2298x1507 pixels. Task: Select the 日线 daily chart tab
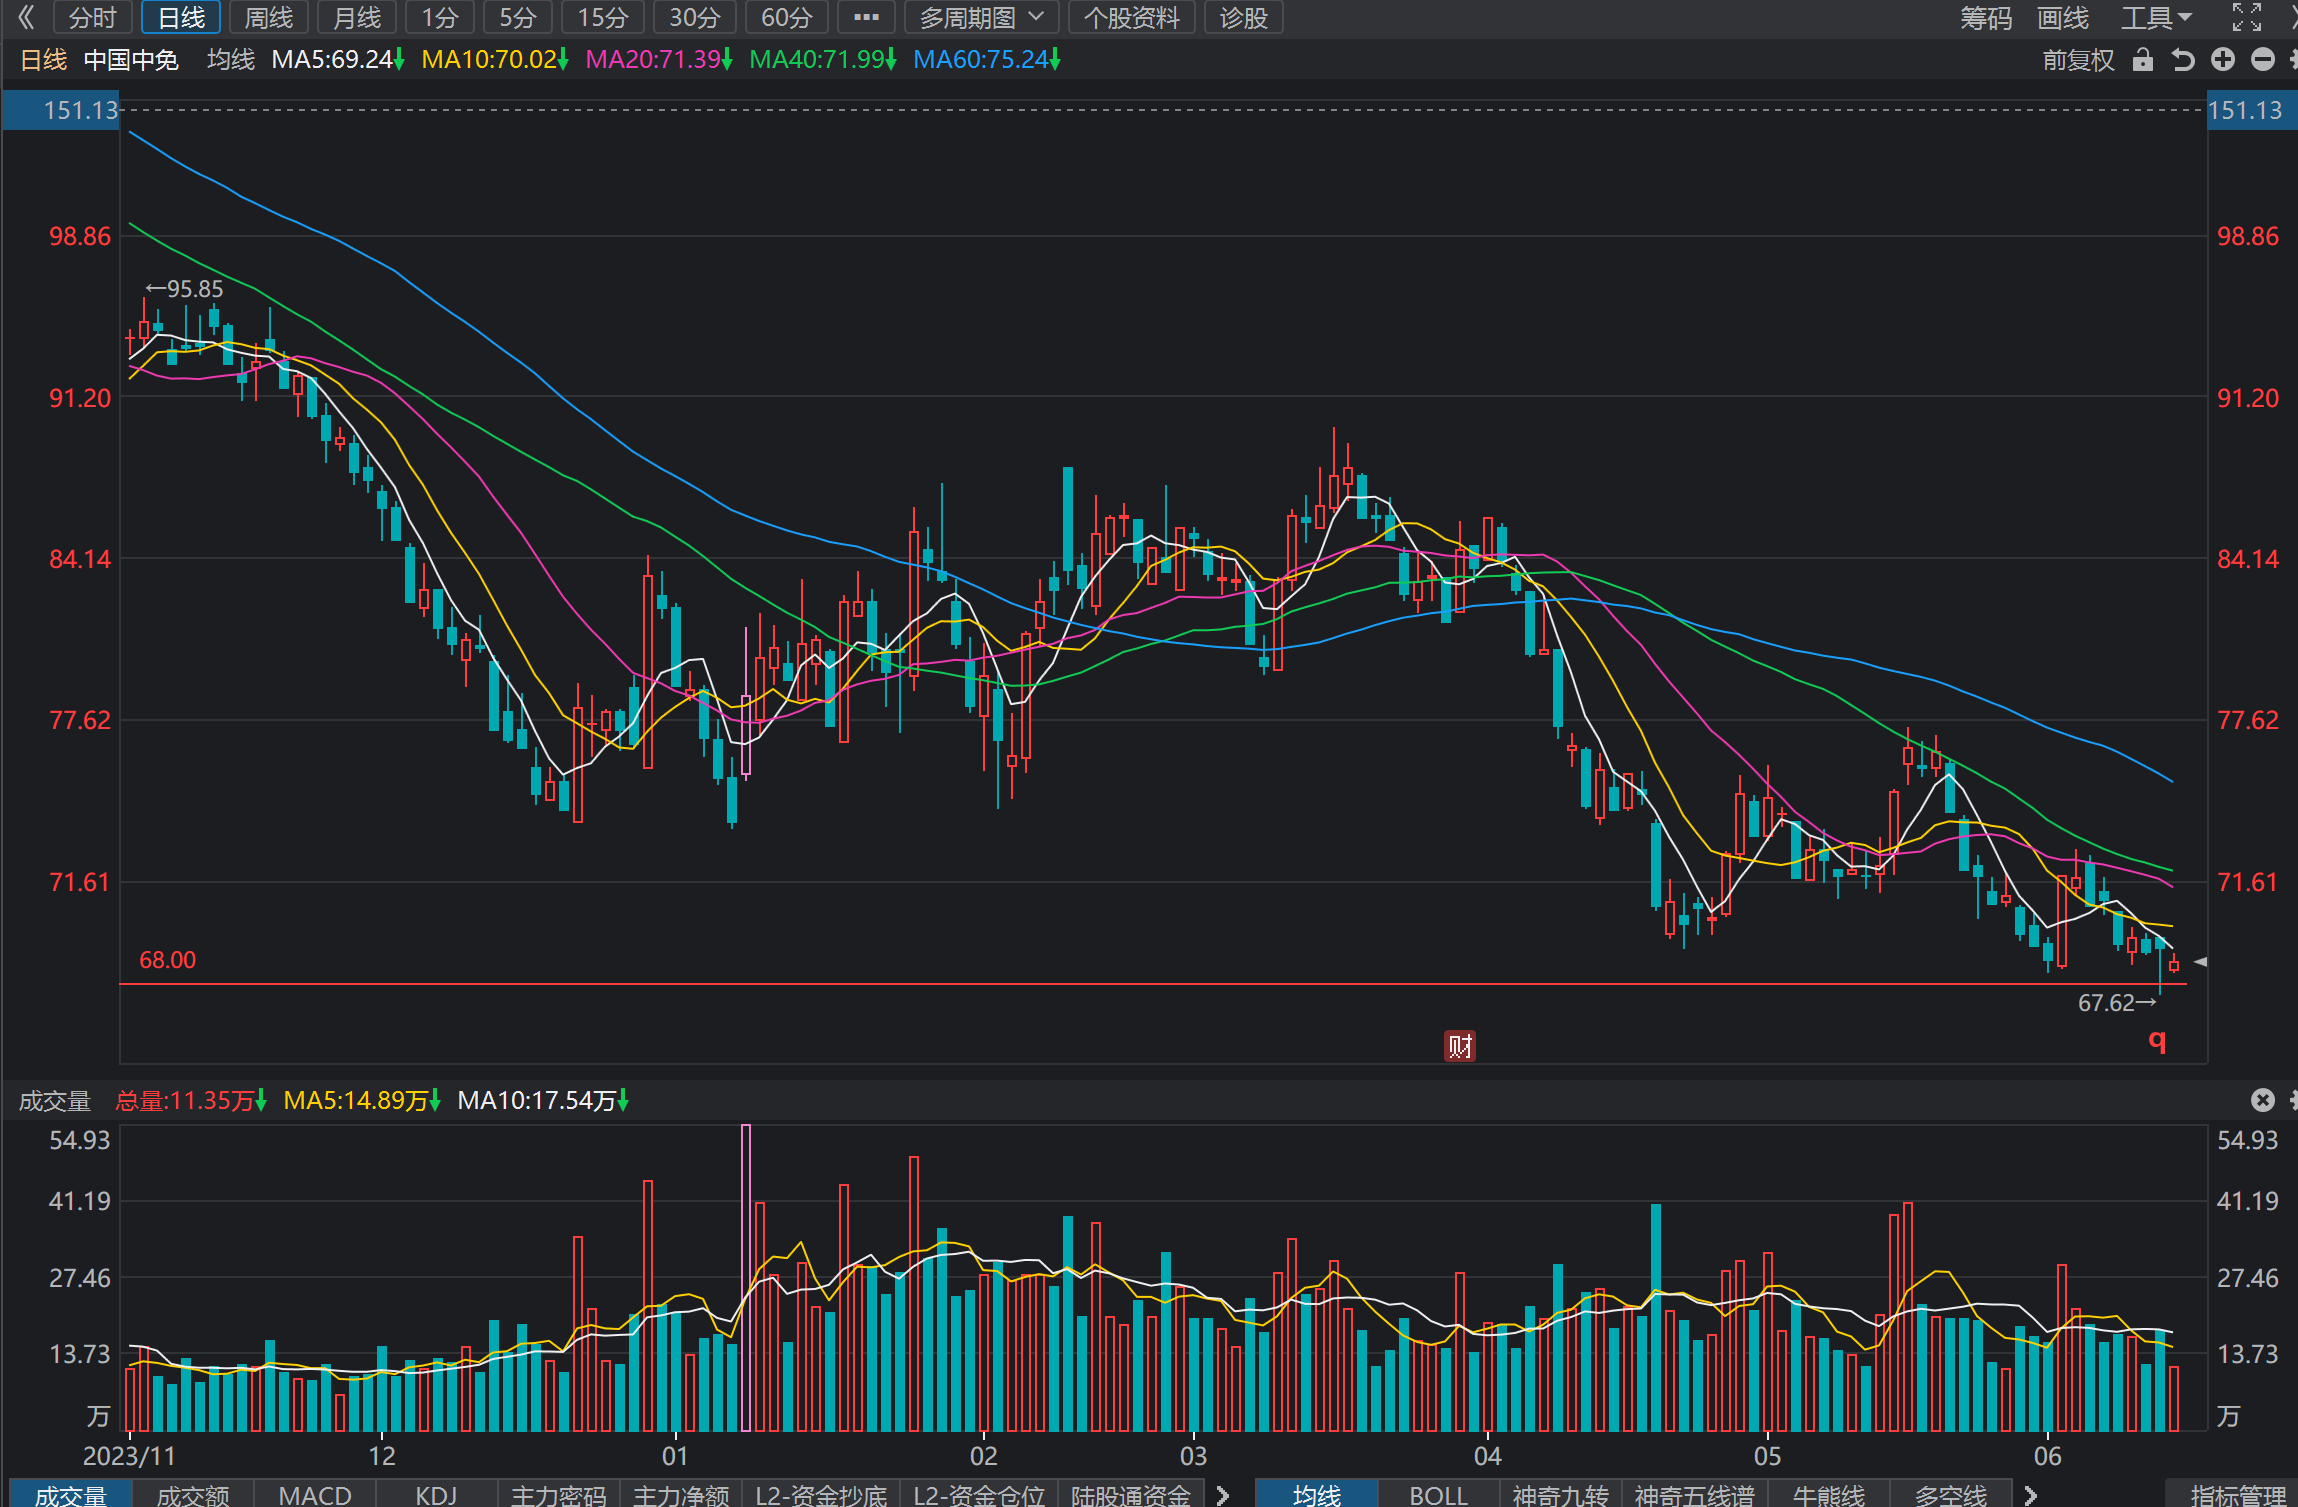181,17
